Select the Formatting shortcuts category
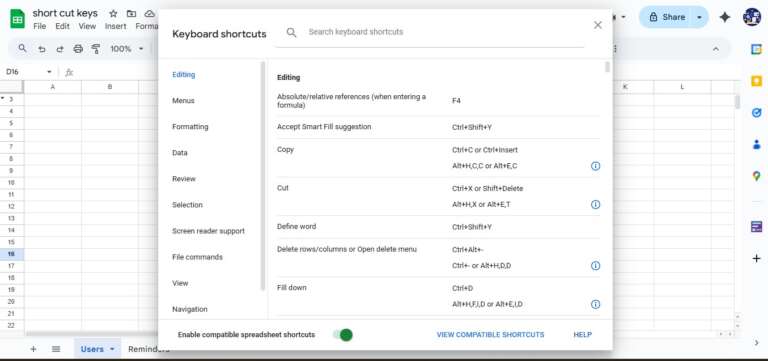 [190, 127]
